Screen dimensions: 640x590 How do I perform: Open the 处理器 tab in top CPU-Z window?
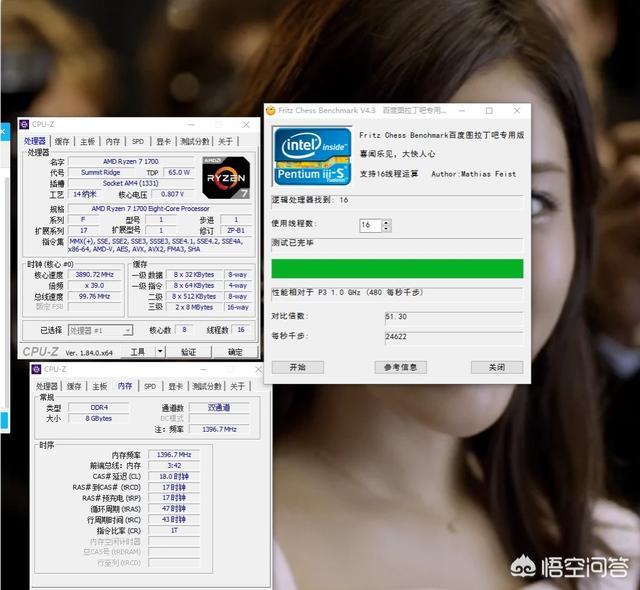tap(35, 141)
